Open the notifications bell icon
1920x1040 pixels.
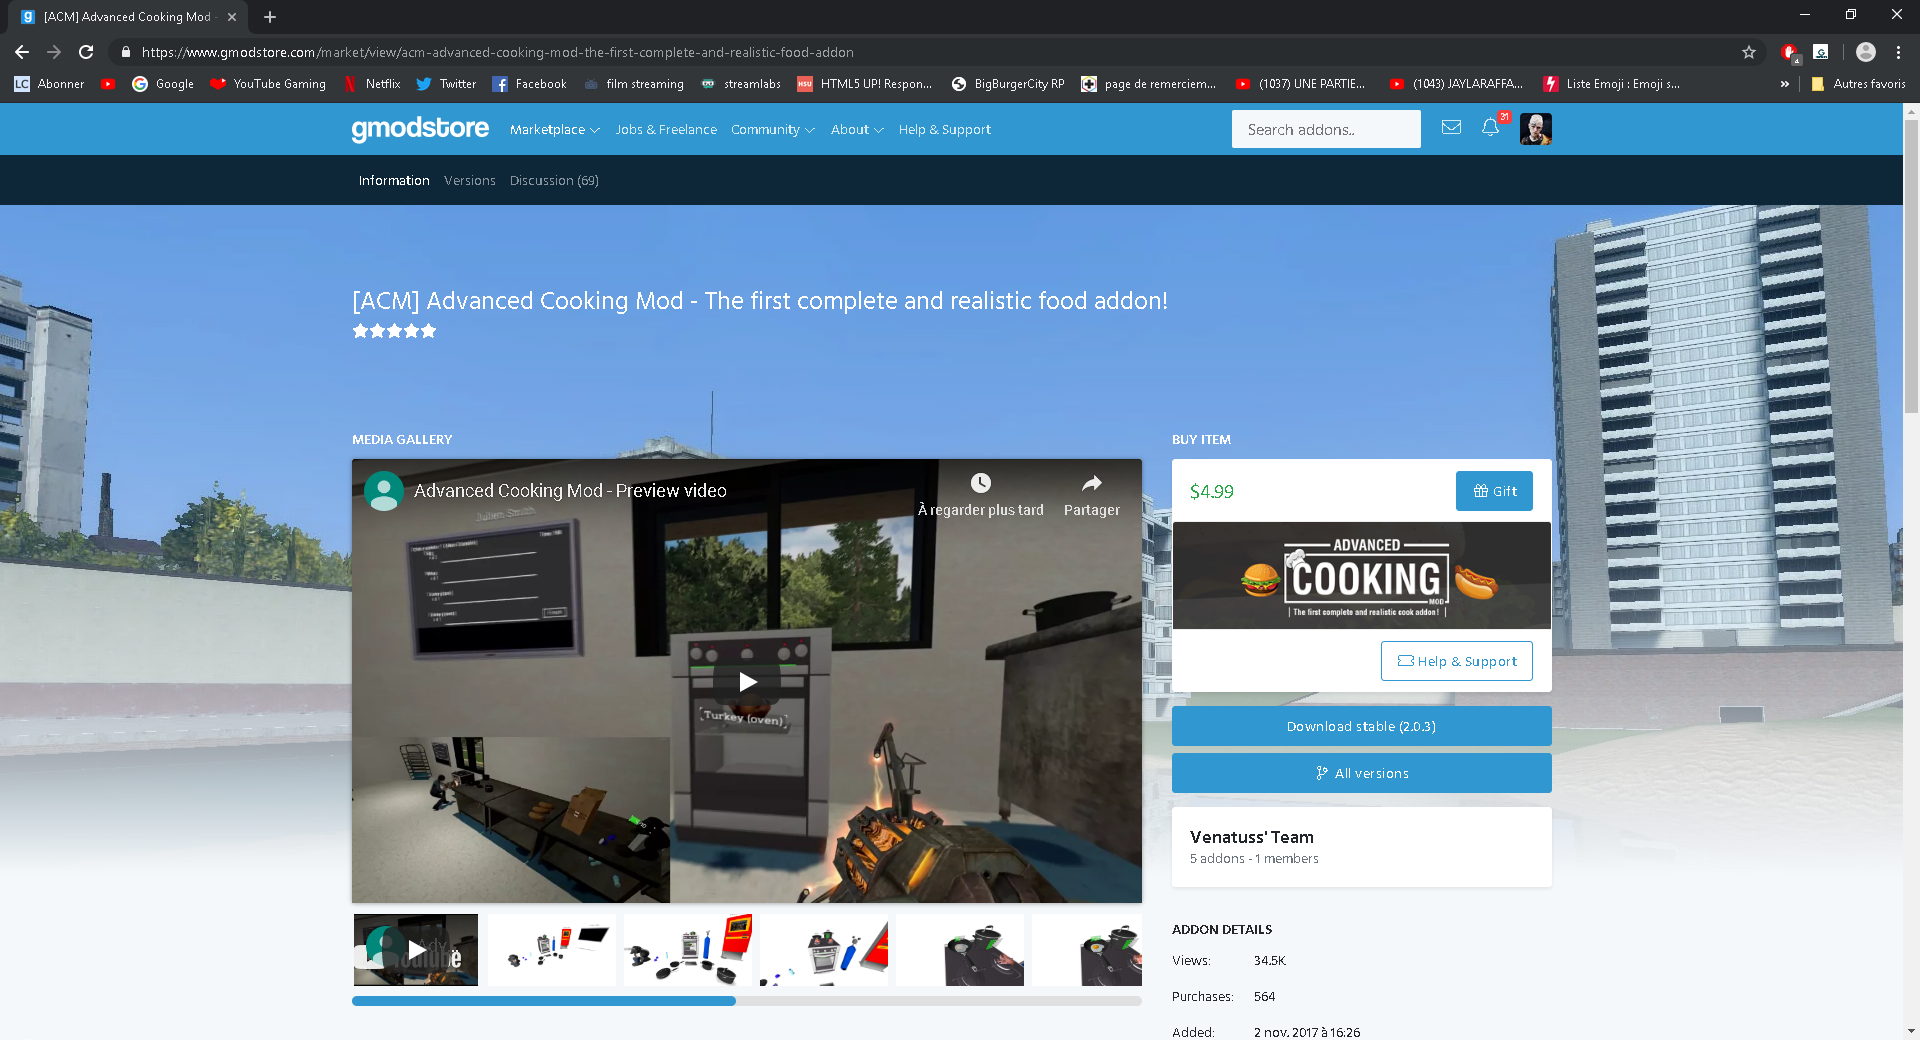coord(1490,127)
